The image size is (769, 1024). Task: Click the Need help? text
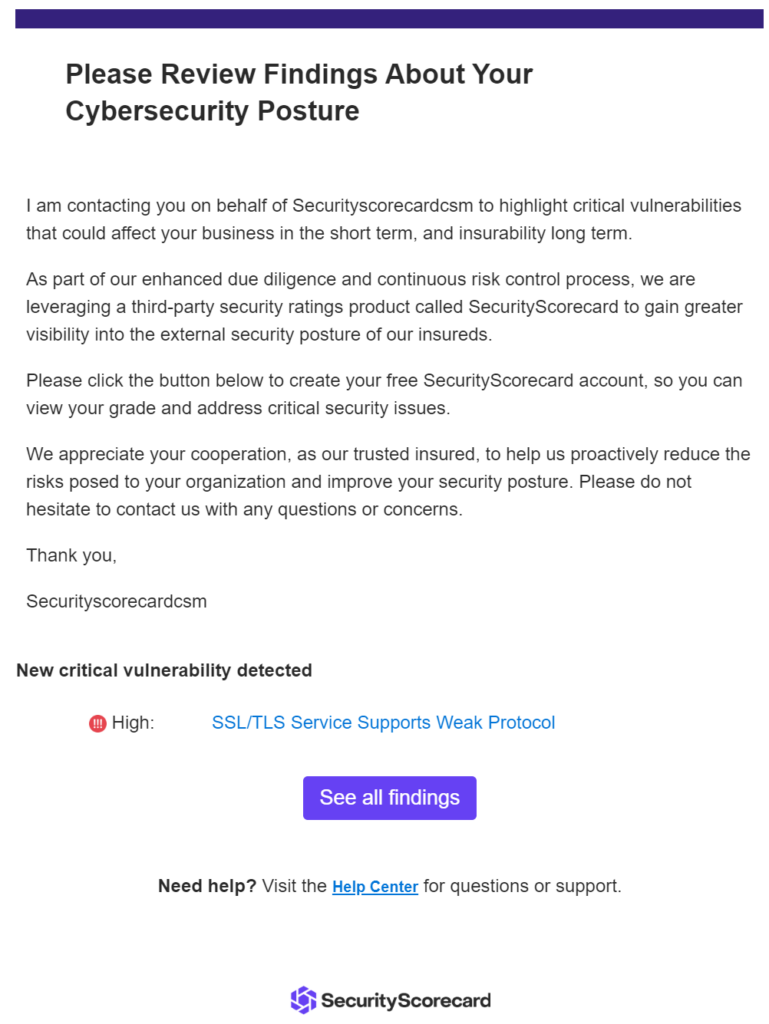click(207, 886)
